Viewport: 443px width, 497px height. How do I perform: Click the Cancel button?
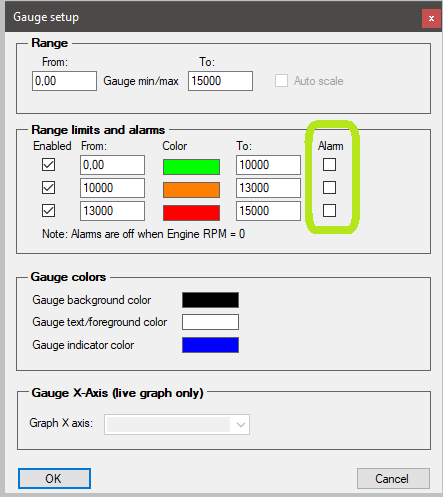(393, 479)
